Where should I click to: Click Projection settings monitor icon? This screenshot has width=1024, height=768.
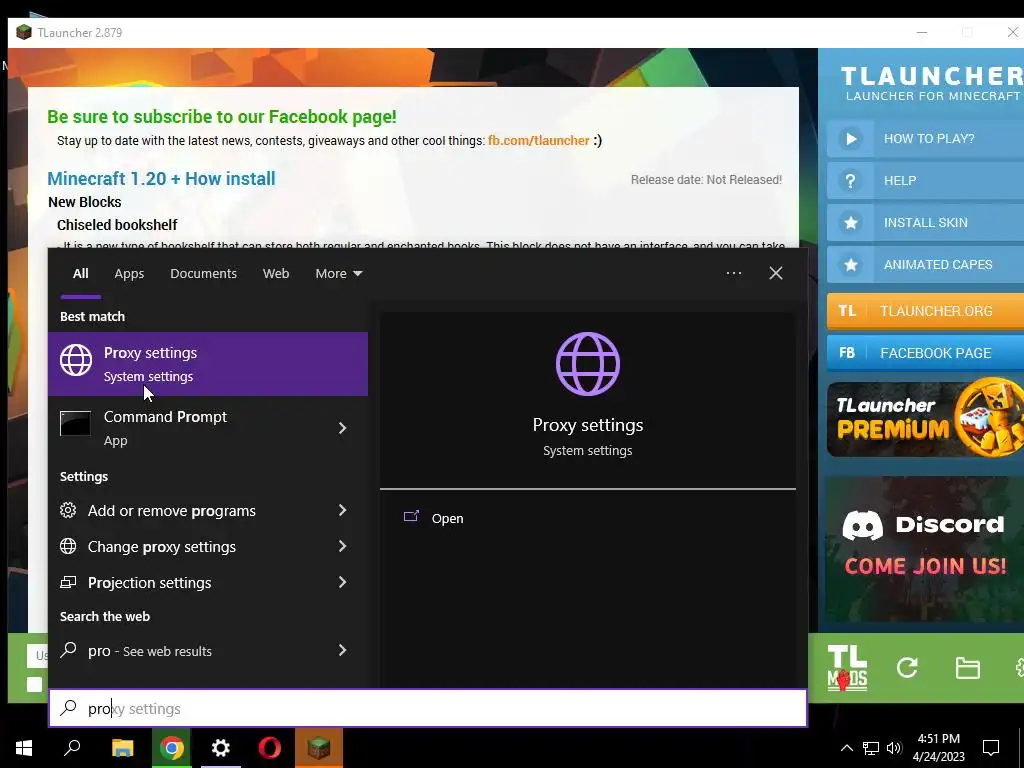(68, 582)
